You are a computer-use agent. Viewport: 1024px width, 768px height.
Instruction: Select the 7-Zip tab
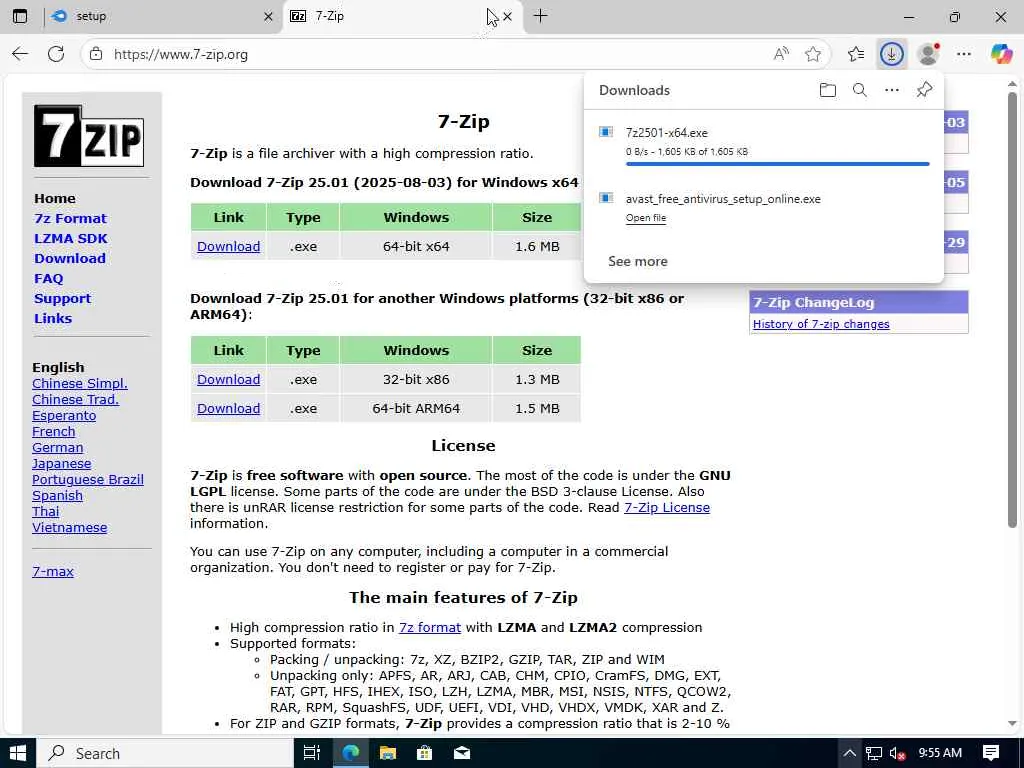[402, 16]
